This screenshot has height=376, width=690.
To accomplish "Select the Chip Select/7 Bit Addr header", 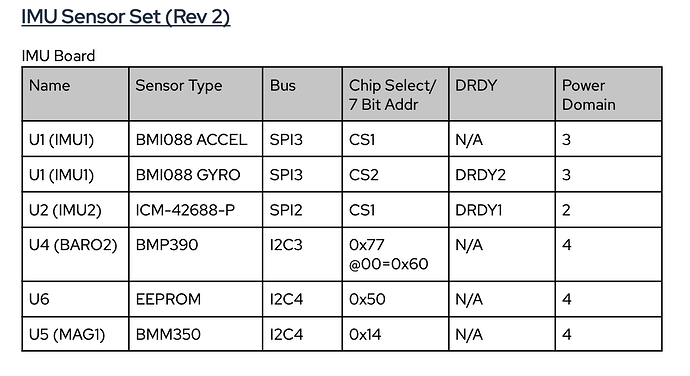I will 396,94.
